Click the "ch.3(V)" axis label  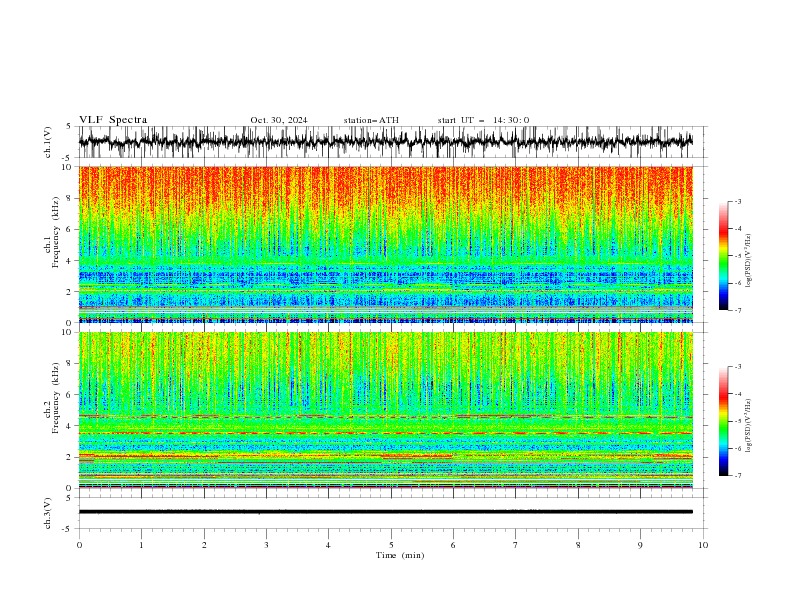pos(48,513)
